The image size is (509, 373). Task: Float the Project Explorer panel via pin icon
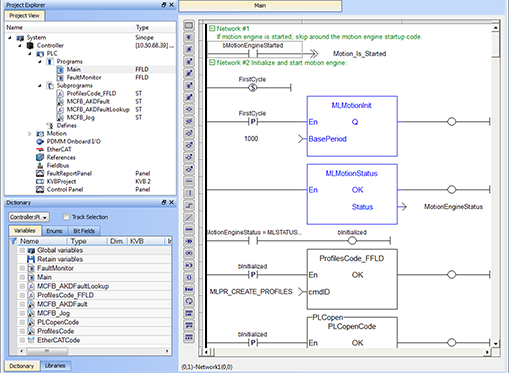point(164,5)
